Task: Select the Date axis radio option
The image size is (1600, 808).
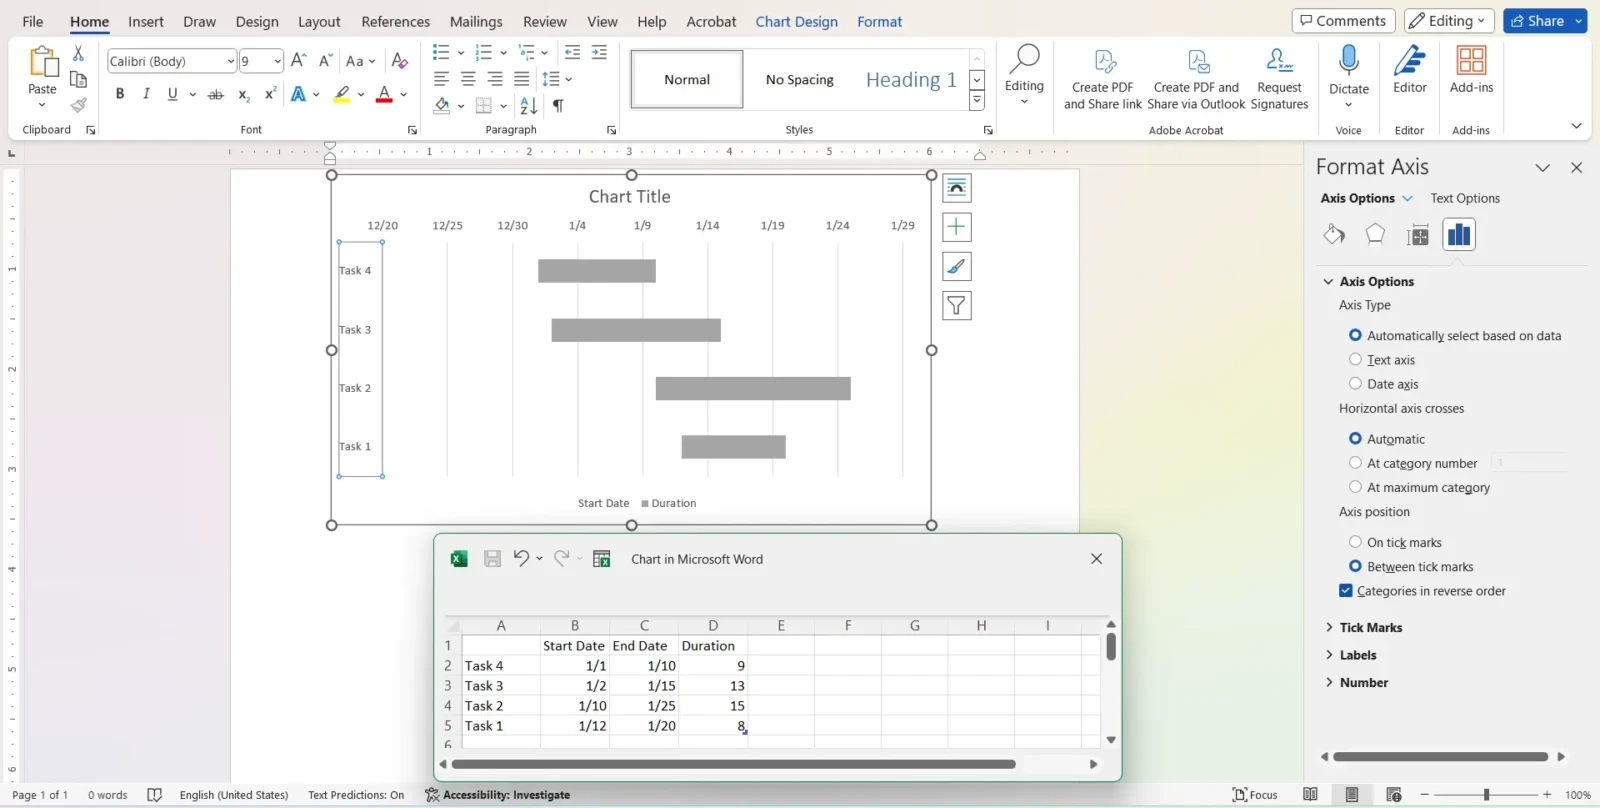Action: (x=1355, y=384)
